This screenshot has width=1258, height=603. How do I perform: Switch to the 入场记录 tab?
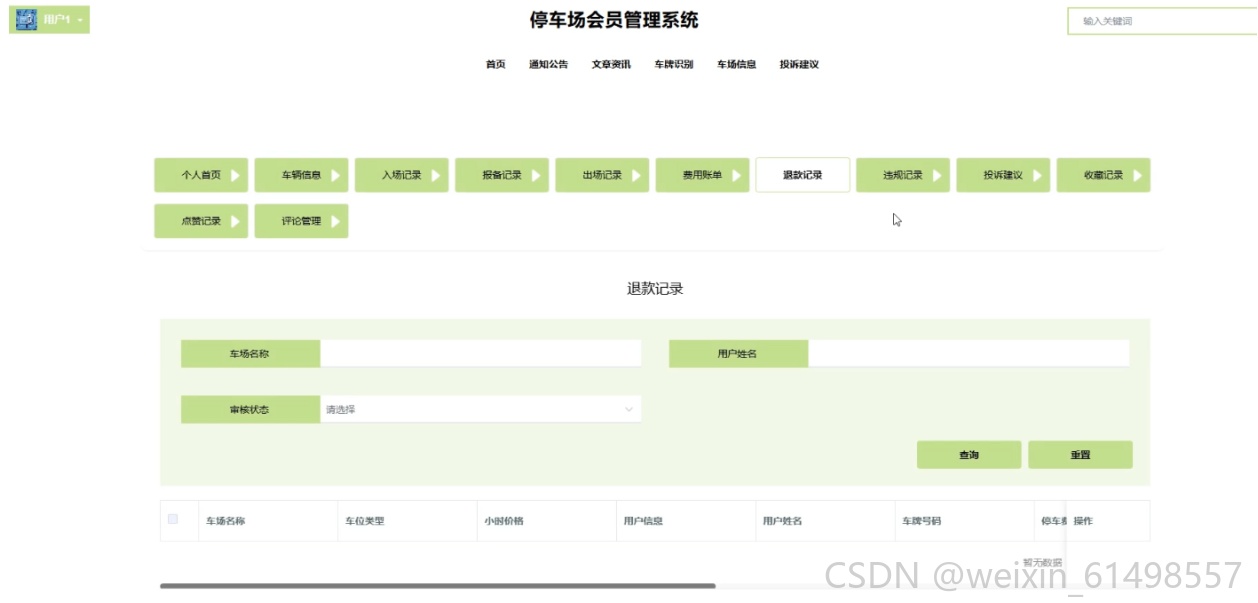pyautogui.click(x=401, y=175)
